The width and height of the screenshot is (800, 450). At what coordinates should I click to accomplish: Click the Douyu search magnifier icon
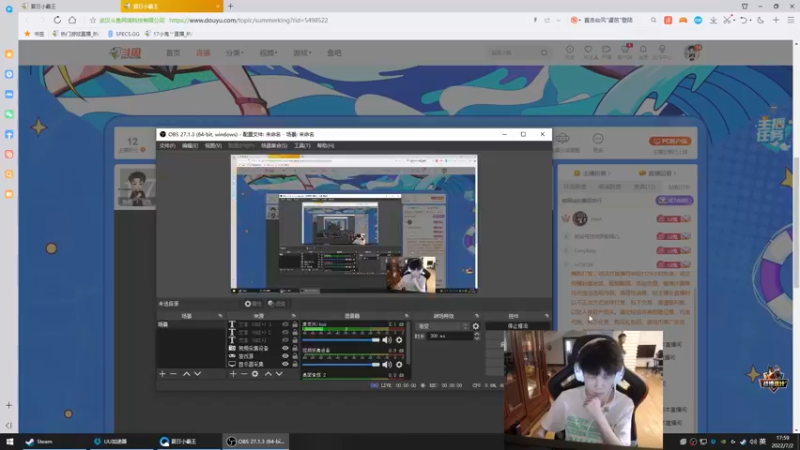pos(544,53)
